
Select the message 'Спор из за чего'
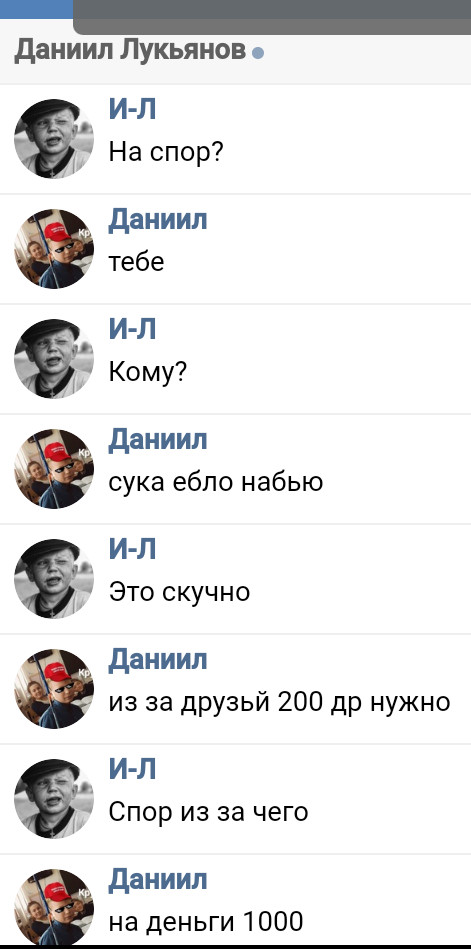[208, 813]
